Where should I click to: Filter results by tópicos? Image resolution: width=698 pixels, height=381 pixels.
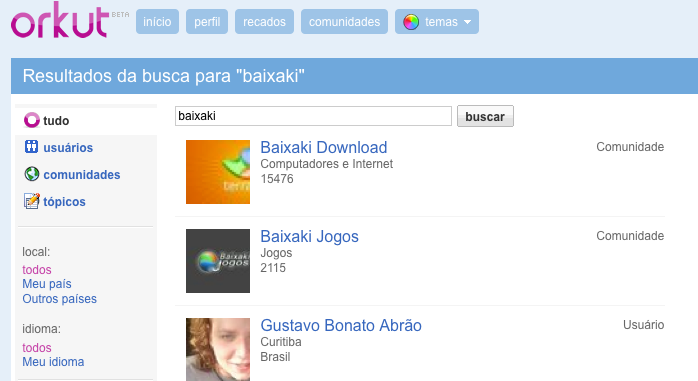pos(65,202)
